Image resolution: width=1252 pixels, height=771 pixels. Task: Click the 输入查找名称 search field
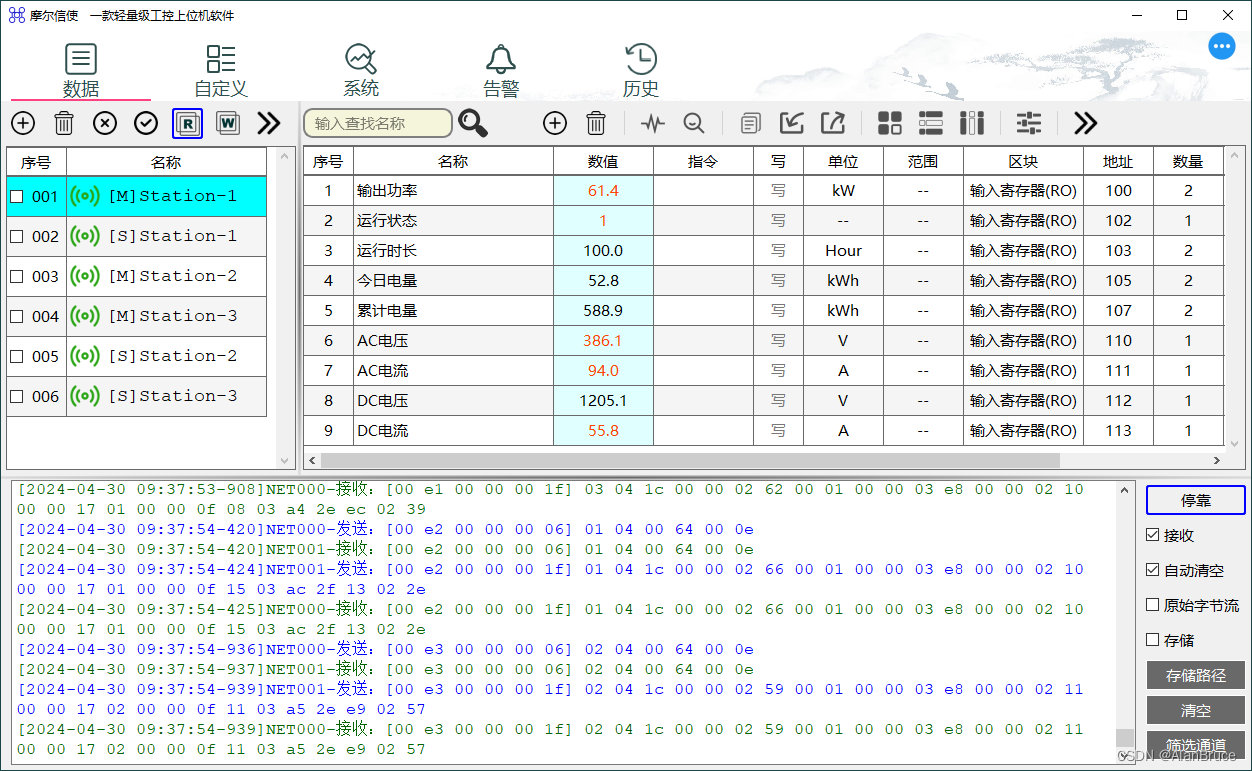click(x=378, y=123)
